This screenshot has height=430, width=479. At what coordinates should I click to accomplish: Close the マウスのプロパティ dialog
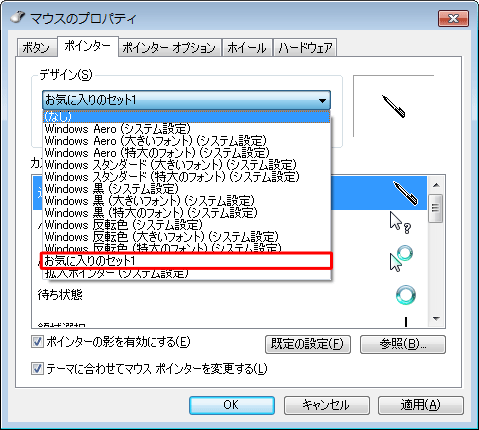click(x=453, y=18)
